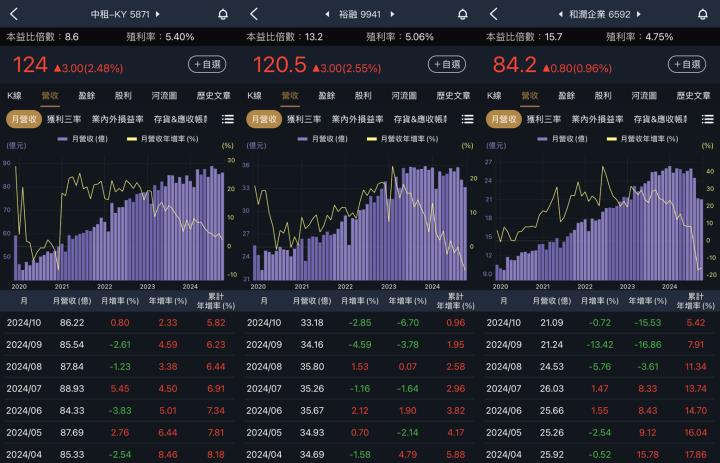Image resolution: width=720 pixels, height=463 pixels.
Task: Go back from the 裕融 stock page
Action: [254, 14]
